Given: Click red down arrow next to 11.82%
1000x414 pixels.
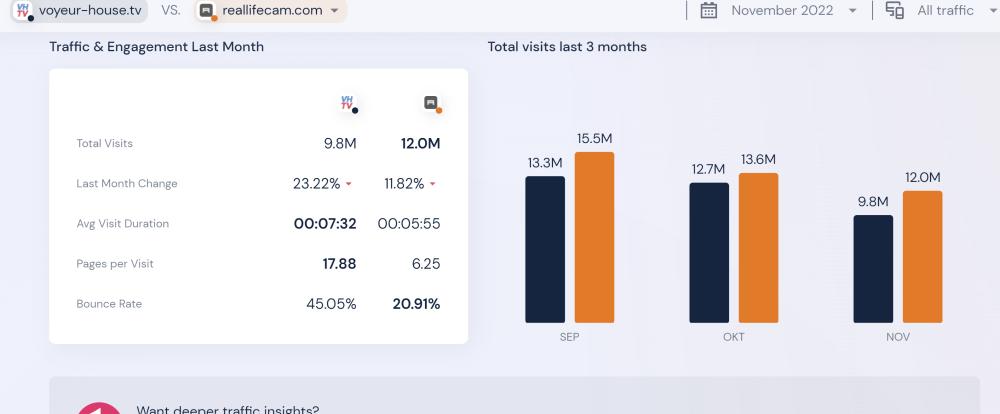Looking at the screenshot, I should coord(432,185).
